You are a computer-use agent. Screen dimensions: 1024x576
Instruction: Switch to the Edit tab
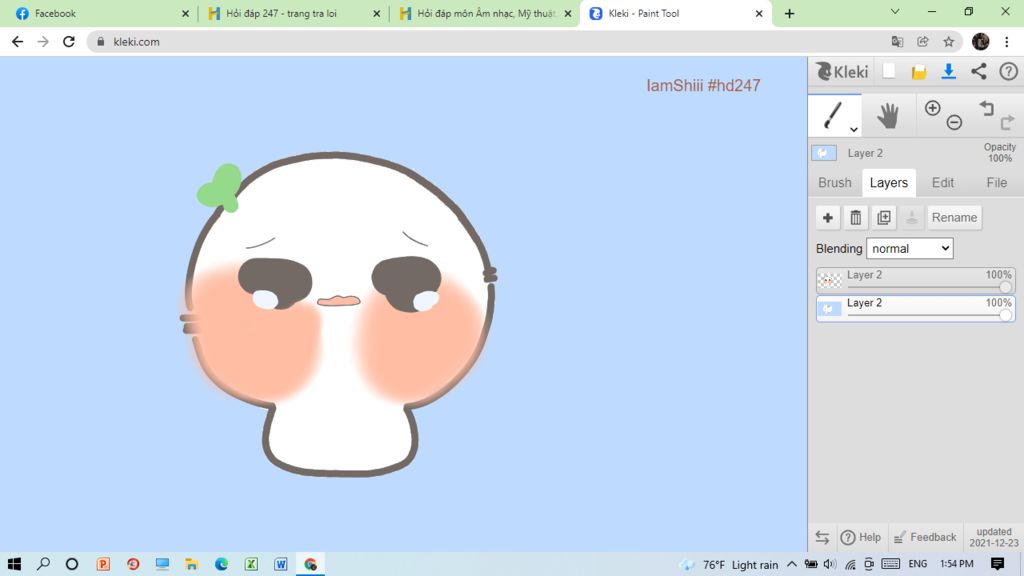(x=942, y=183)
